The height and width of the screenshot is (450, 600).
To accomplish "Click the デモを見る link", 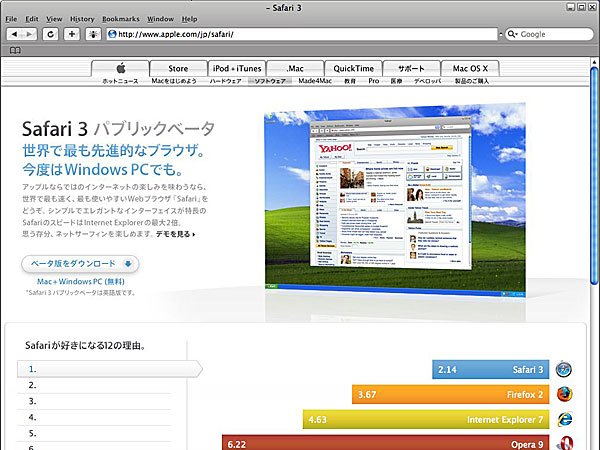I will coord(175,234).
